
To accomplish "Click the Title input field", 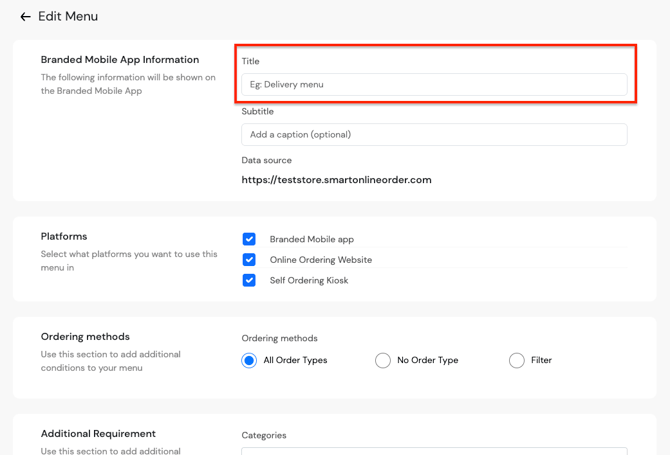I will click(434, 85).
